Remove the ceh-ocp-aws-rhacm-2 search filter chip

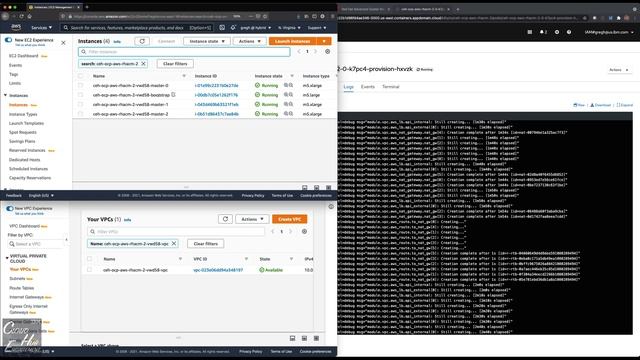[143, 64]
